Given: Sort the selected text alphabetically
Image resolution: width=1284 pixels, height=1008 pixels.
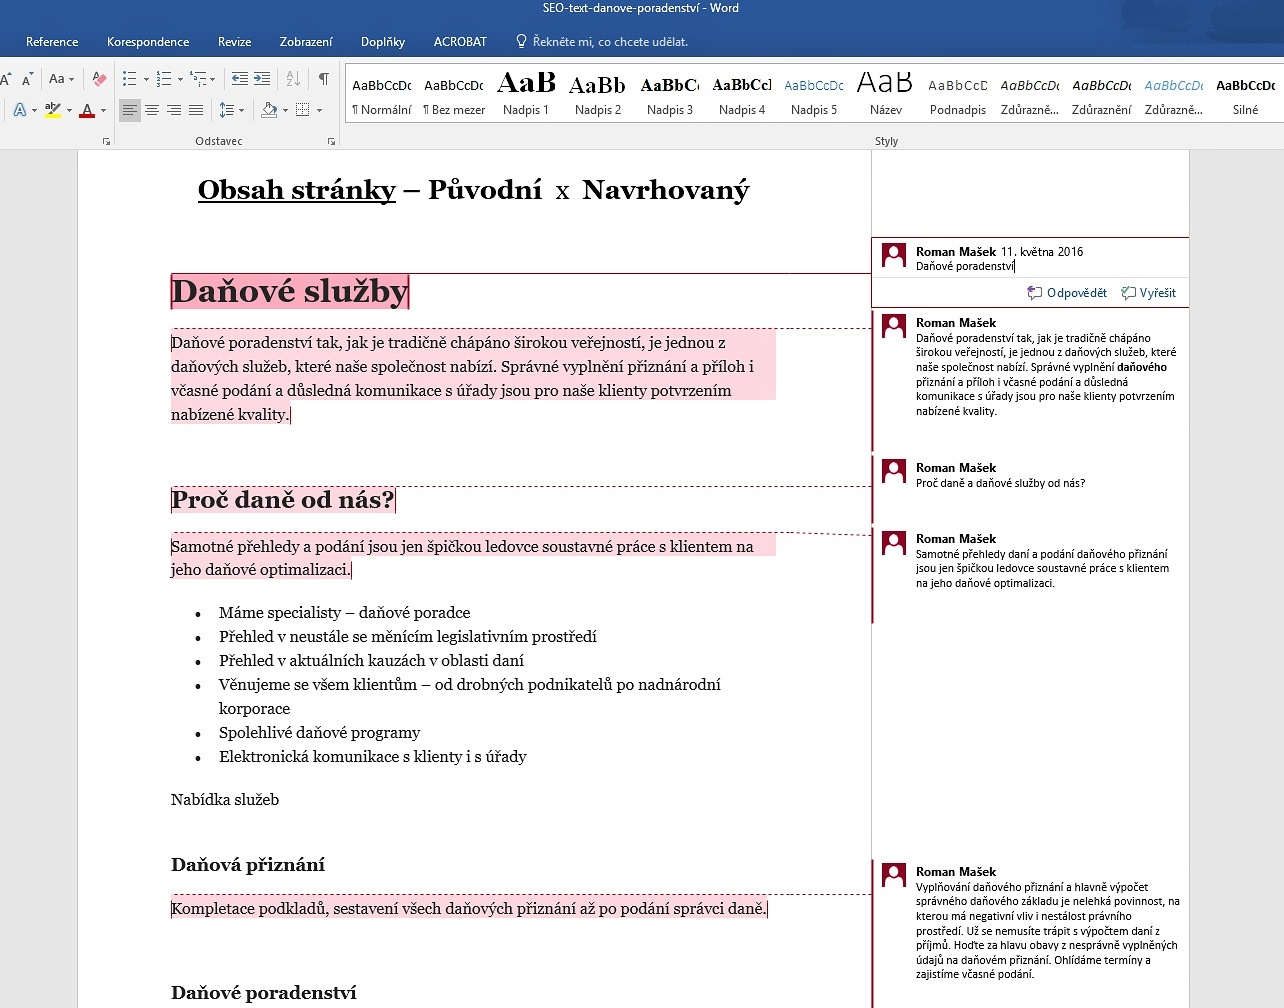Looking at the screenshot, I should coord(293,79).
